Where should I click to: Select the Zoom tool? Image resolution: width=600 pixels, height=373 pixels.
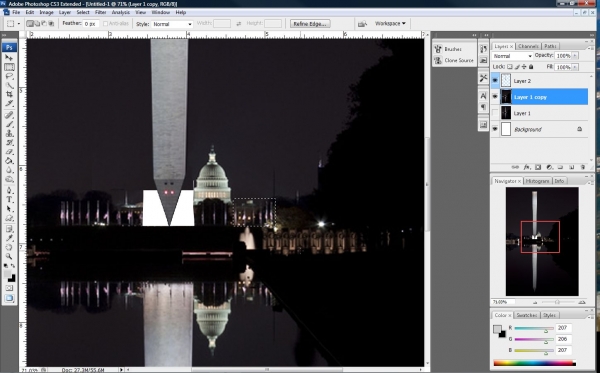pyautogui.click(x=9, y=256)
